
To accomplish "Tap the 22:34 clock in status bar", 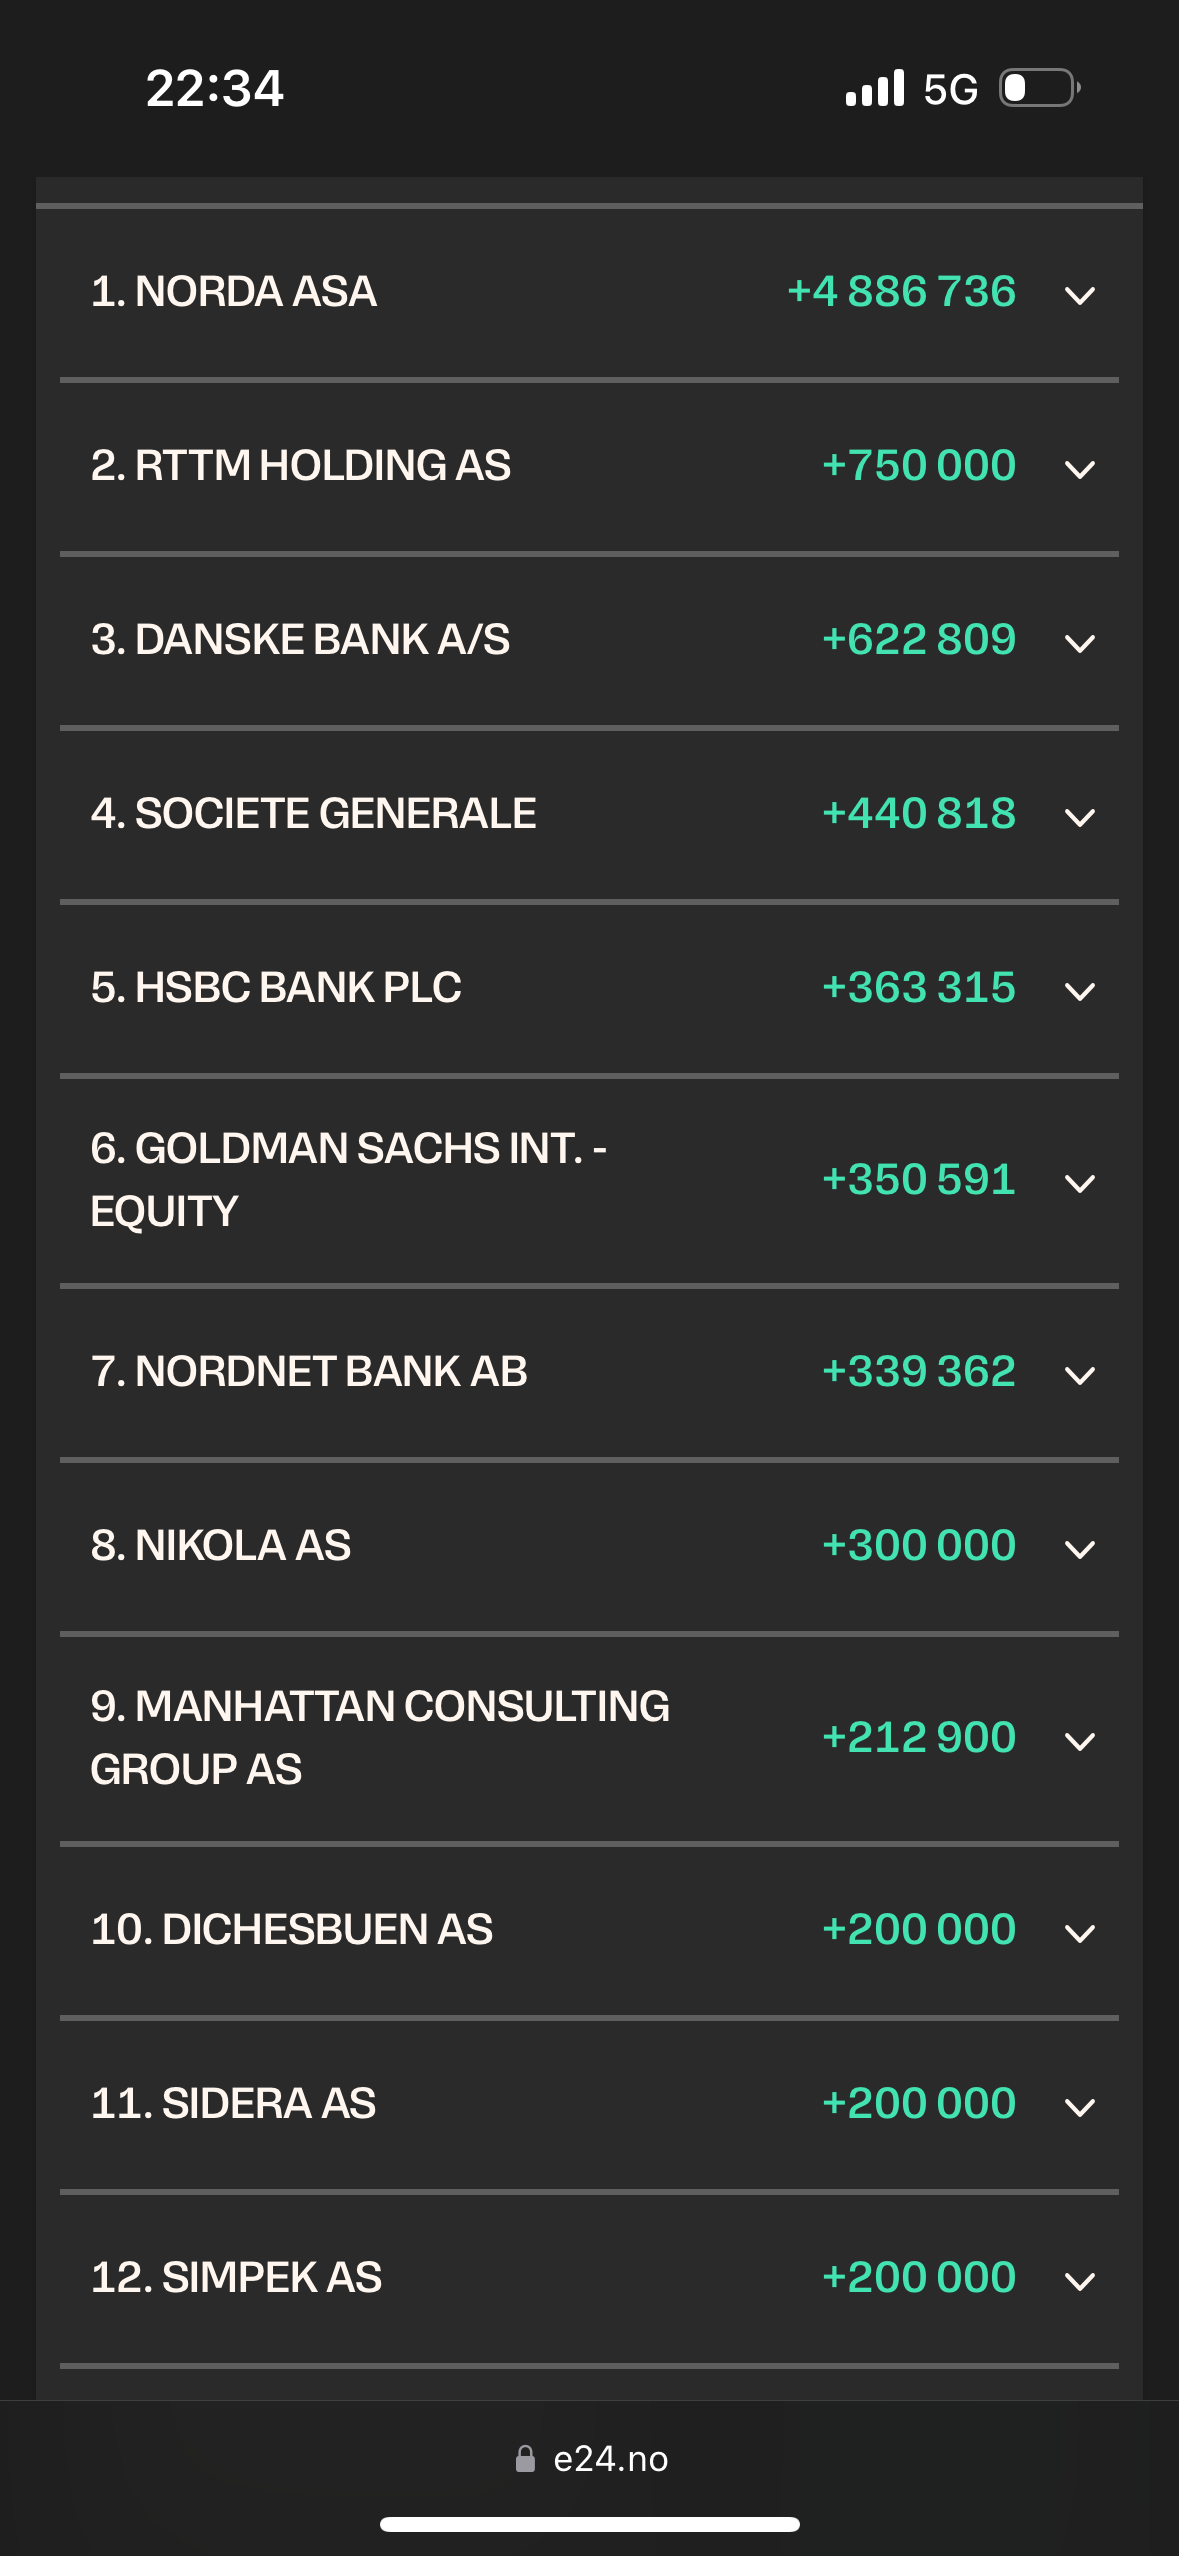I will click(x=215, y=88).
